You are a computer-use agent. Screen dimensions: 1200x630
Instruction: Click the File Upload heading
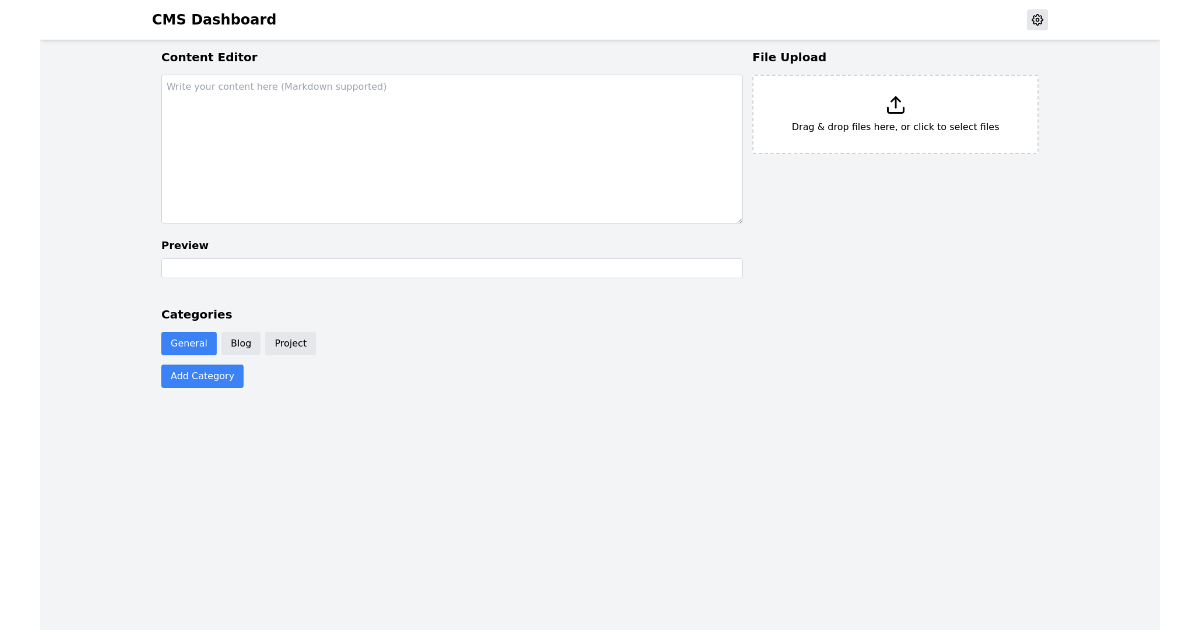pos(789,57)
